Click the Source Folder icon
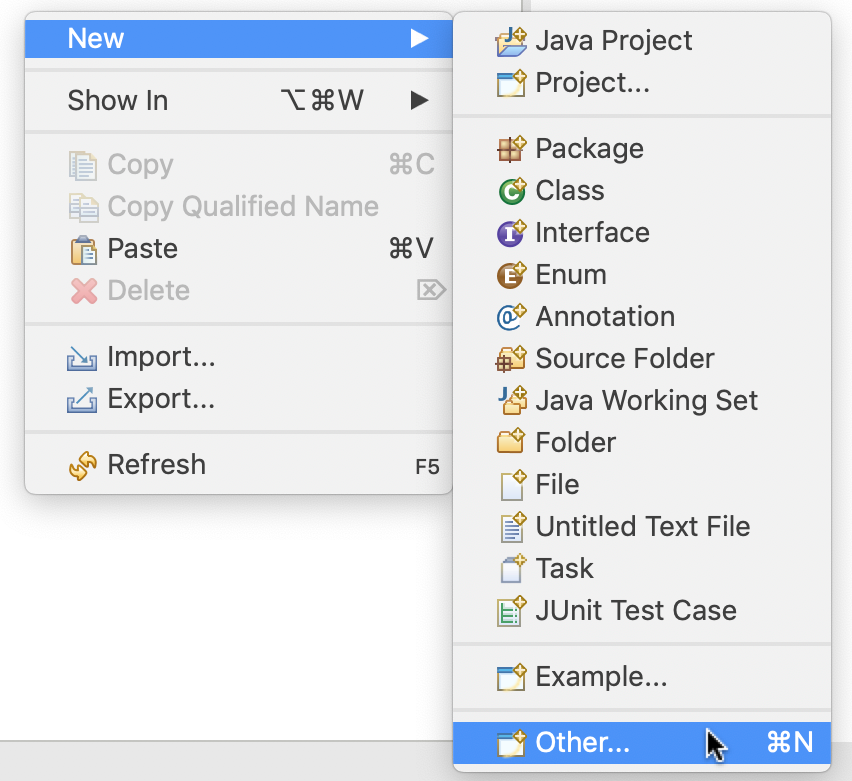 click(x=511, y=358)
